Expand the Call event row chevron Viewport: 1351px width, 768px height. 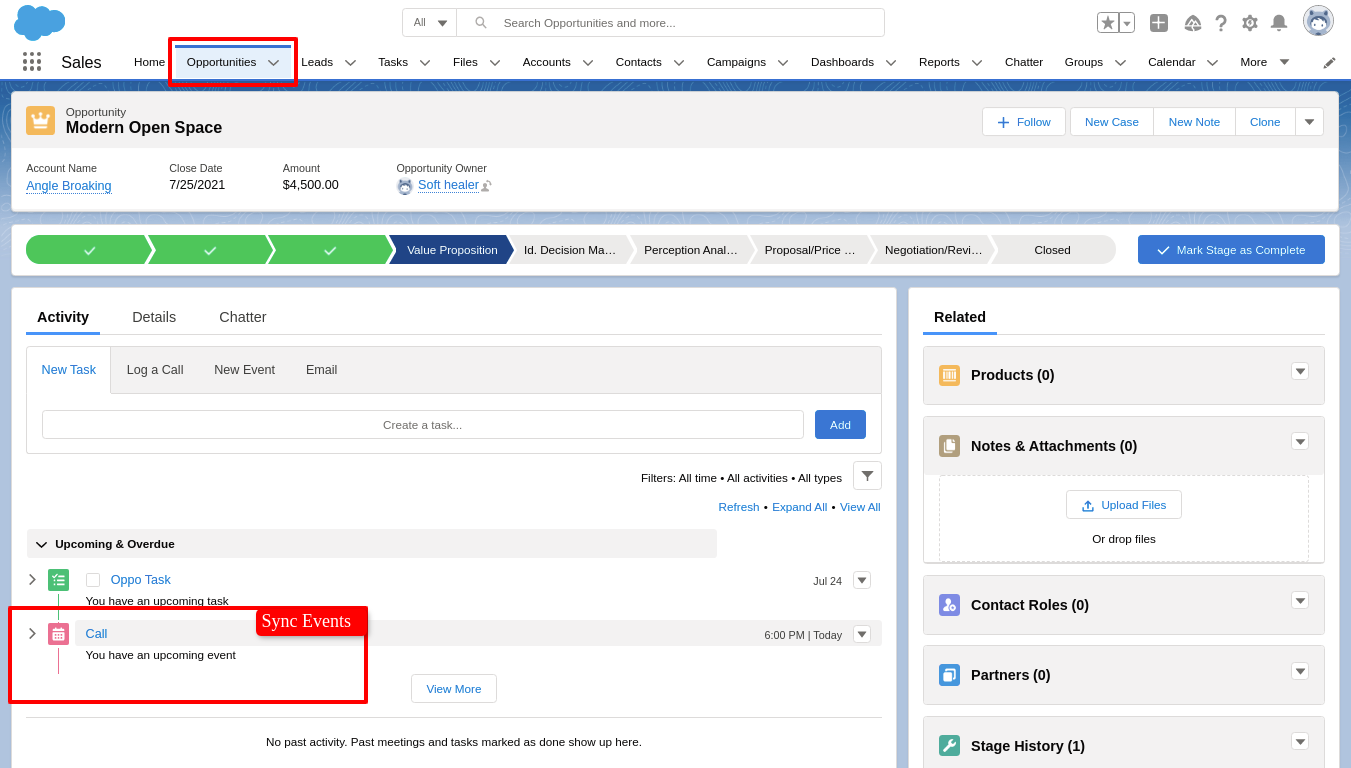32,634
